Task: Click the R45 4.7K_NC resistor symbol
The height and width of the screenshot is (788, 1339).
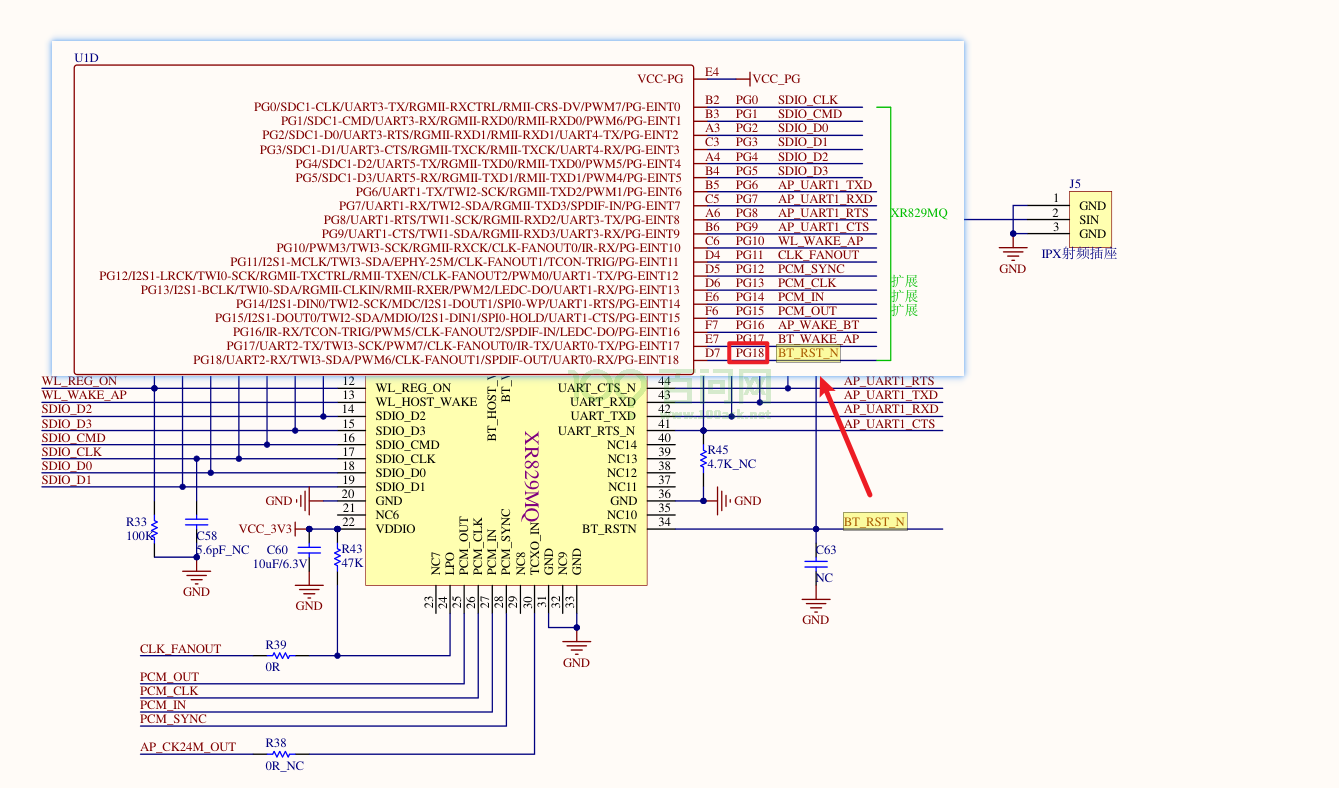Action: pyautogui.click(x=703, y=459)
